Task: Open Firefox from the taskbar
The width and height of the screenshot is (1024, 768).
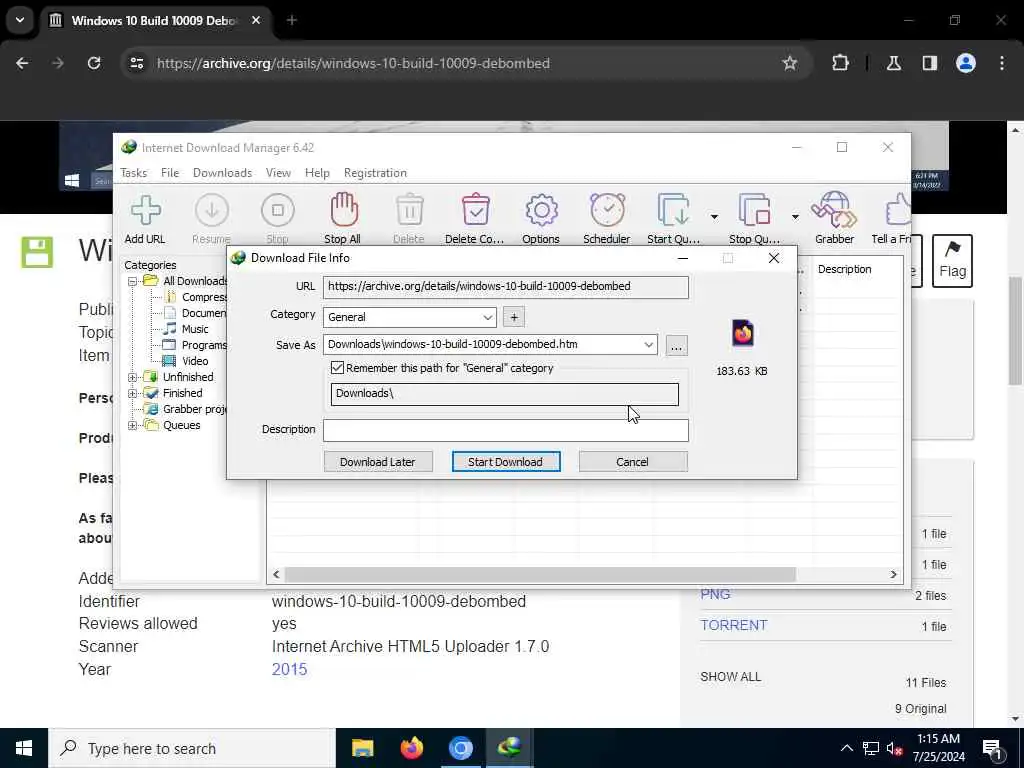Action: 411,748
